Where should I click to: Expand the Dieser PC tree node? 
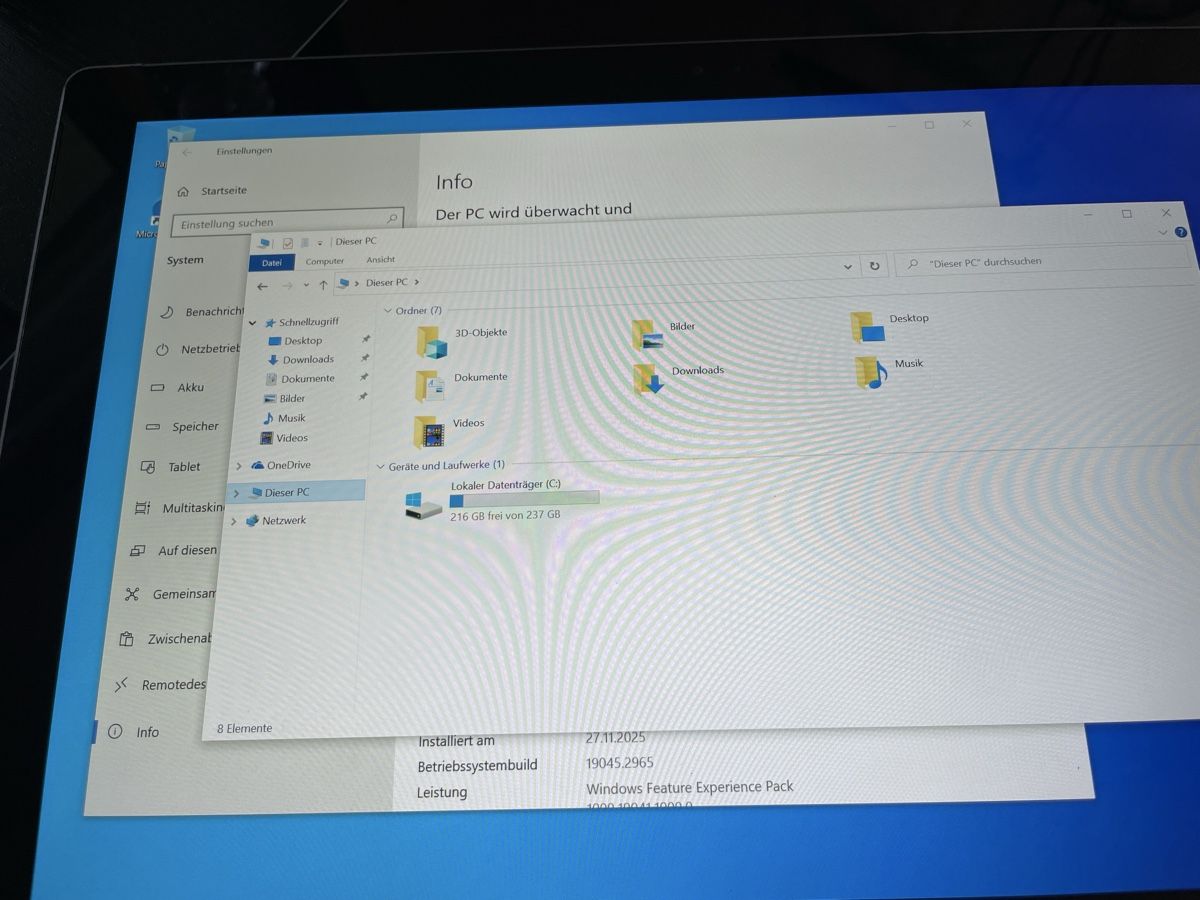(236, 493)
